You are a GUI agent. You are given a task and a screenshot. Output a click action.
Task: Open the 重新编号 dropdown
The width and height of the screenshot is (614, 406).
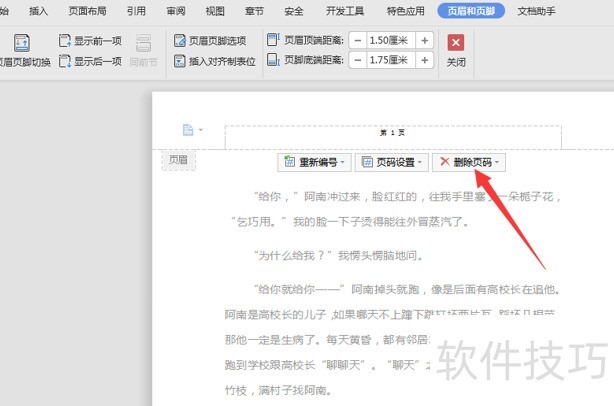[x=314, y=162]
